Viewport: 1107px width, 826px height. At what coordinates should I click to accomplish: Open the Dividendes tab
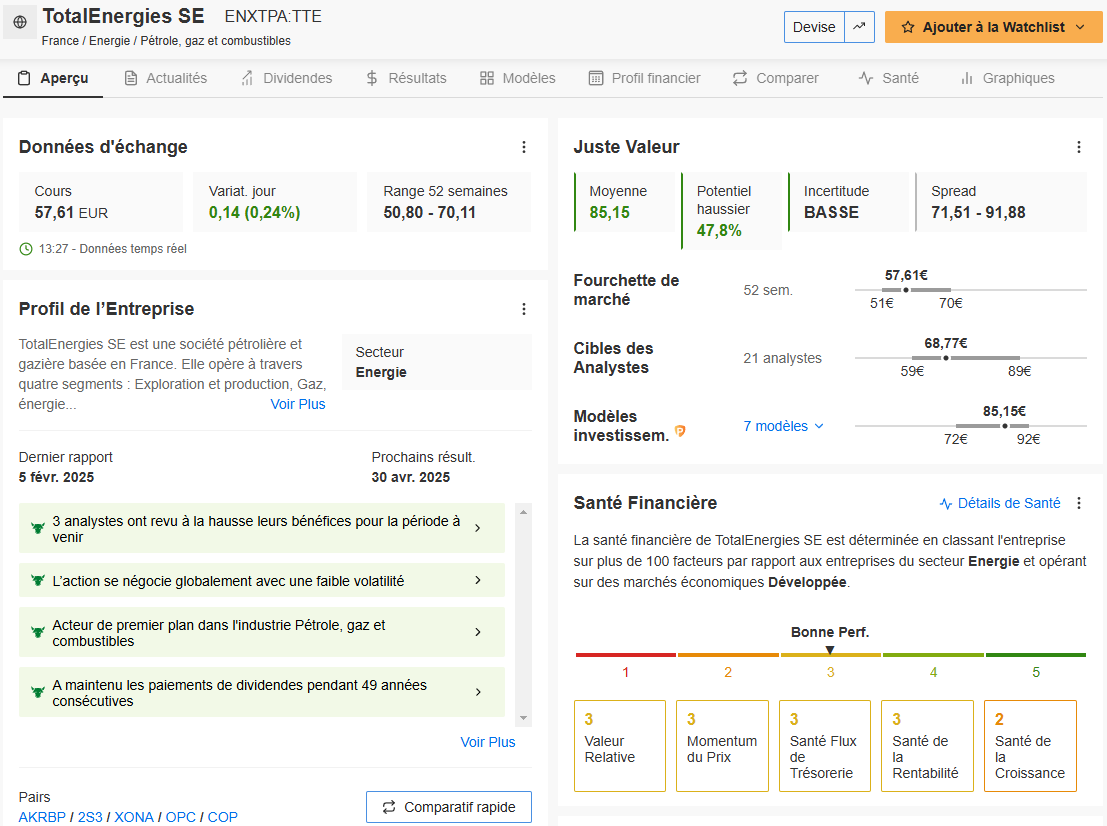click(287, 78)
